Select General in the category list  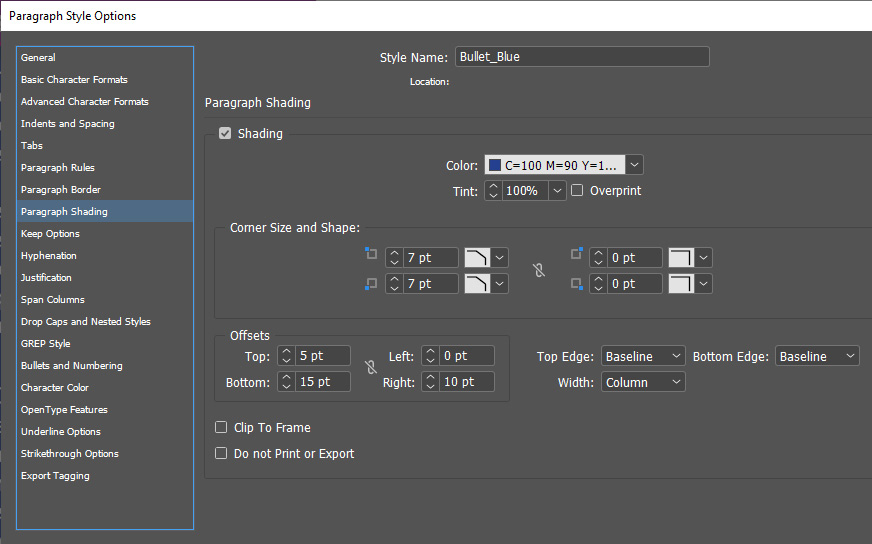[105, 57]
